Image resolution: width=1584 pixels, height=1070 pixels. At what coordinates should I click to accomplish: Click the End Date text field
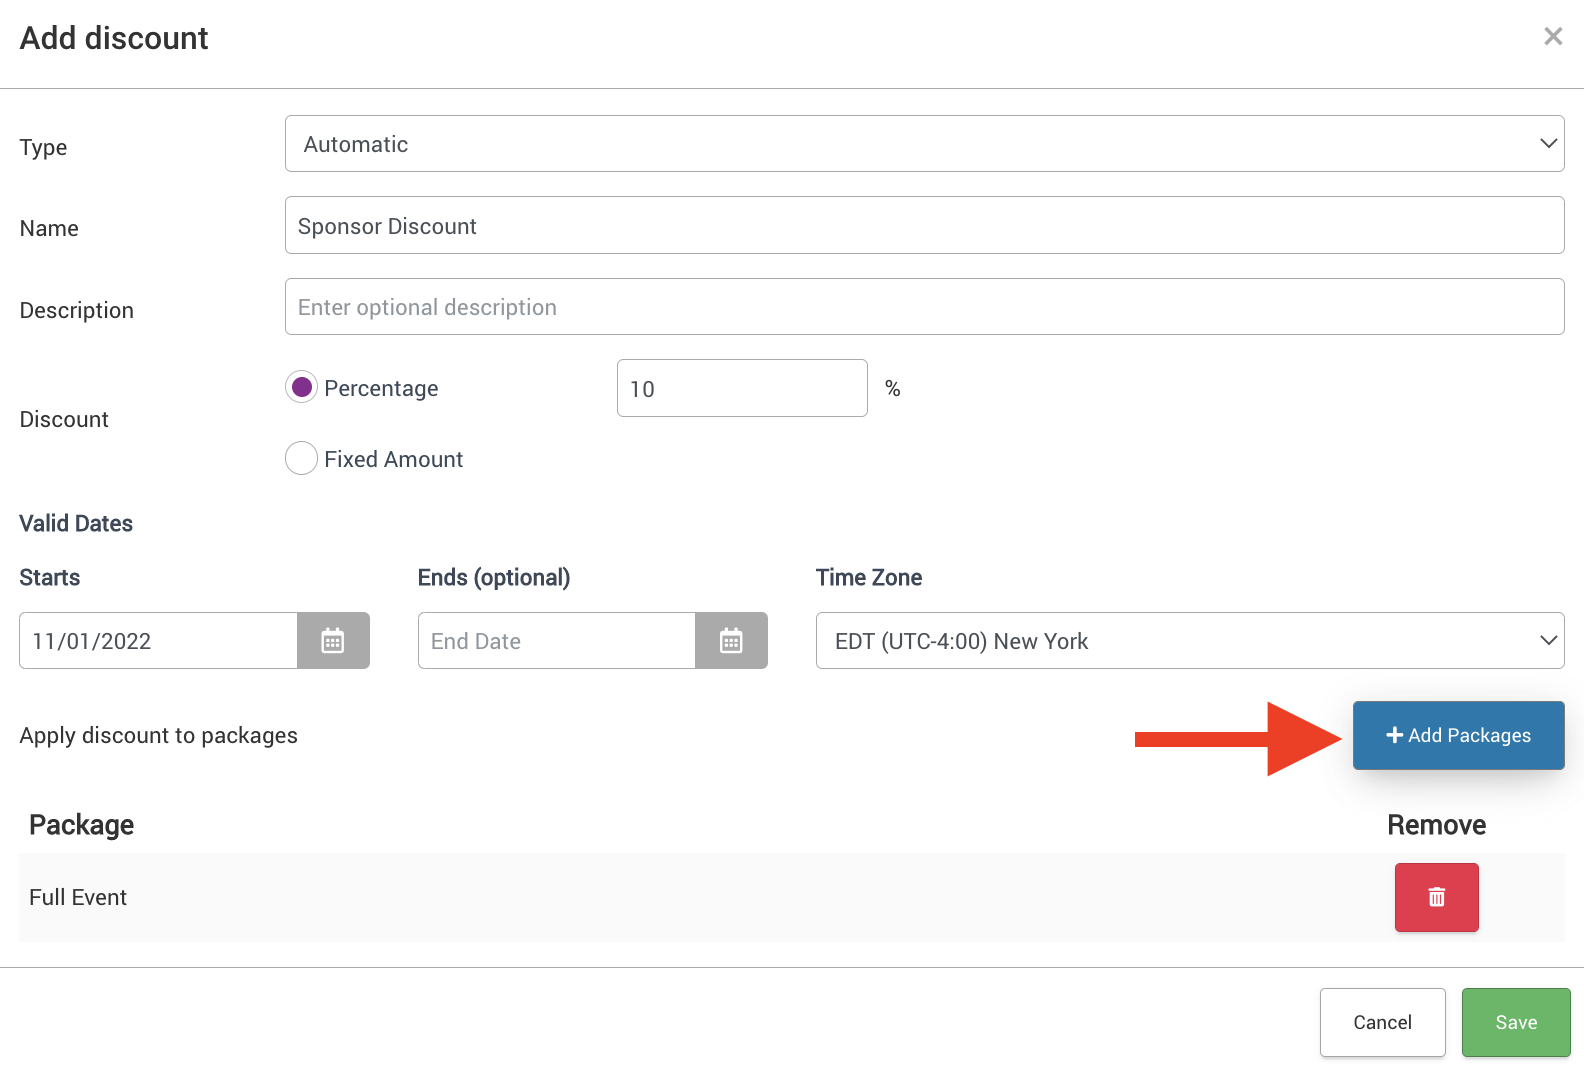pyautogui.click(x=556, y=641)
